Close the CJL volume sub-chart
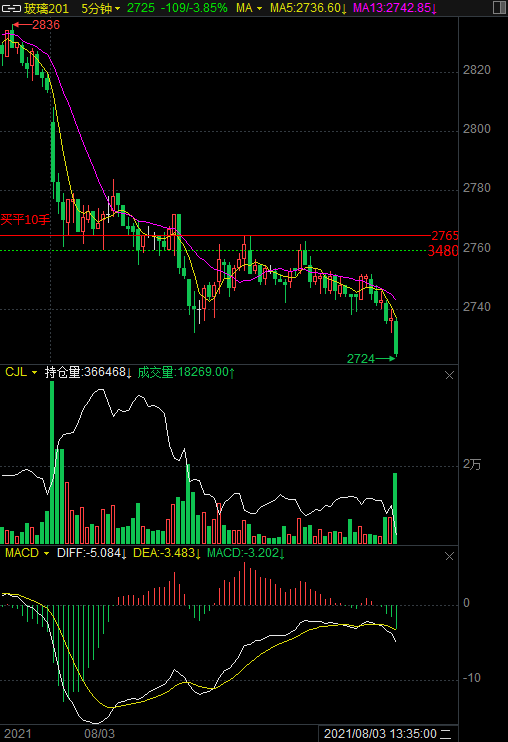Image resolution: width=508 pixels, height=742 pixels. click(449, 375)
